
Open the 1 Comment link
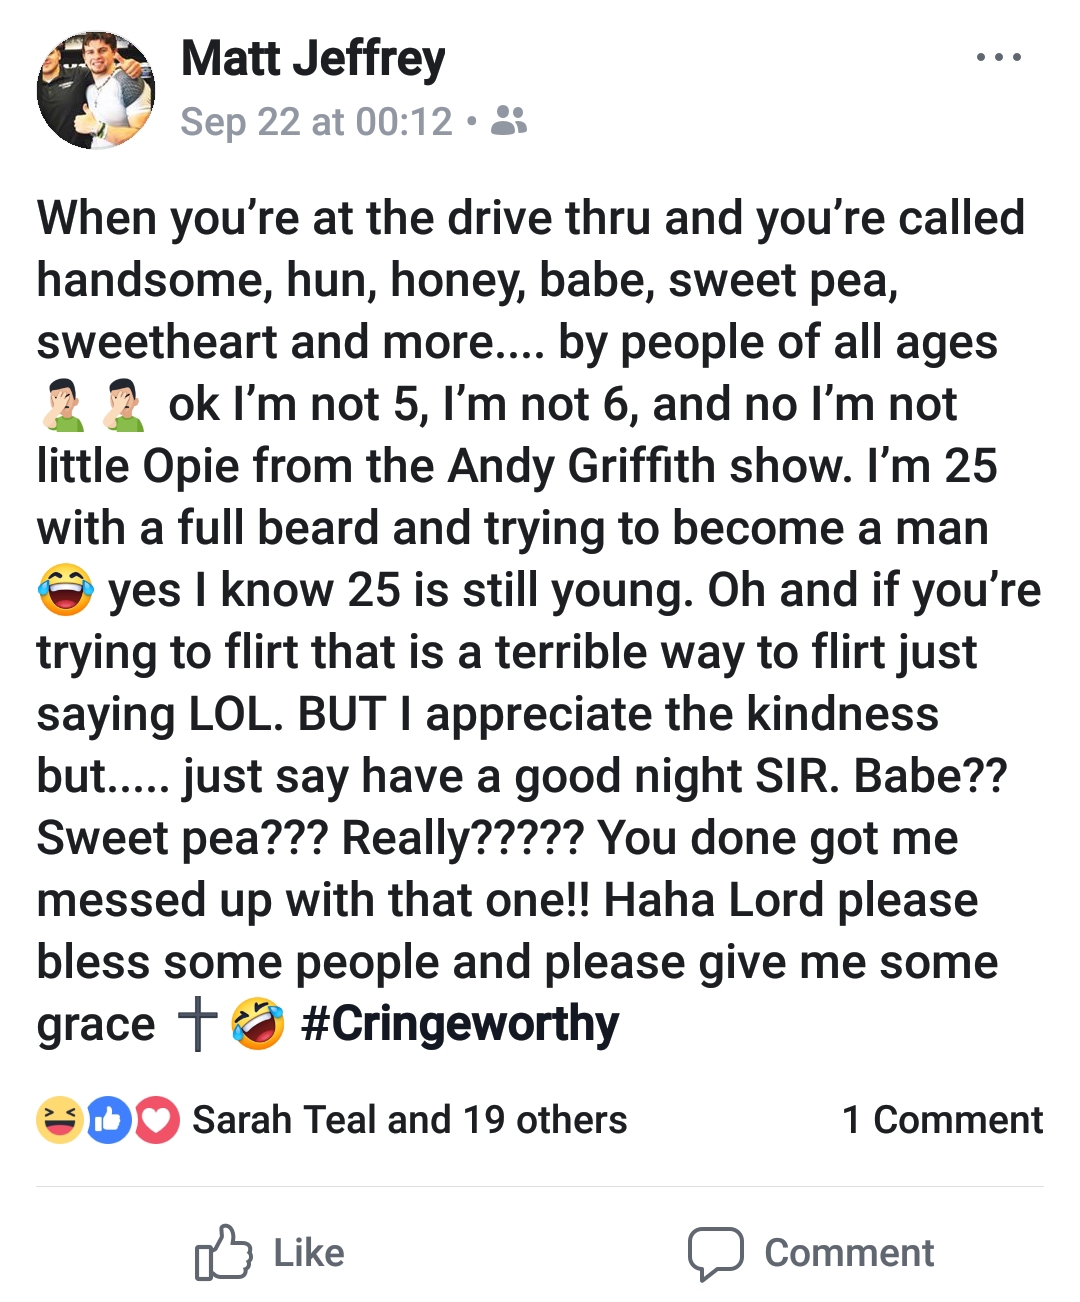[x=942, y=1120]
